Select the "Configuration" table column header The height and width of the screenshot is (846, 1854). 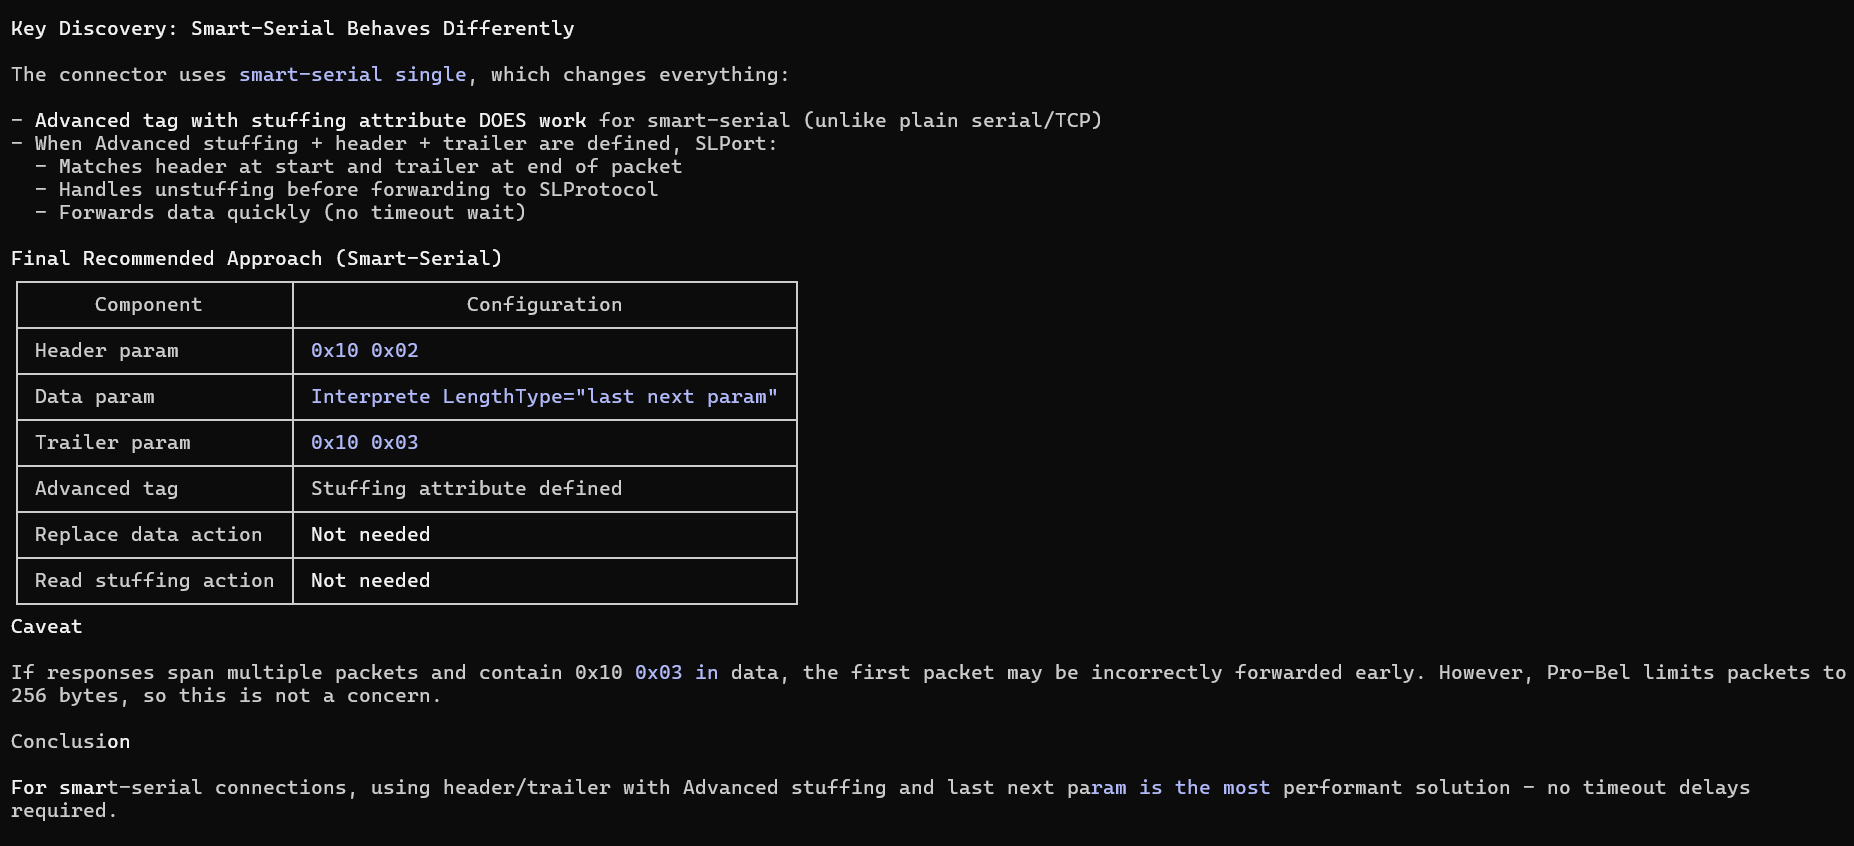pyautogui.click(x=544, y=305)
